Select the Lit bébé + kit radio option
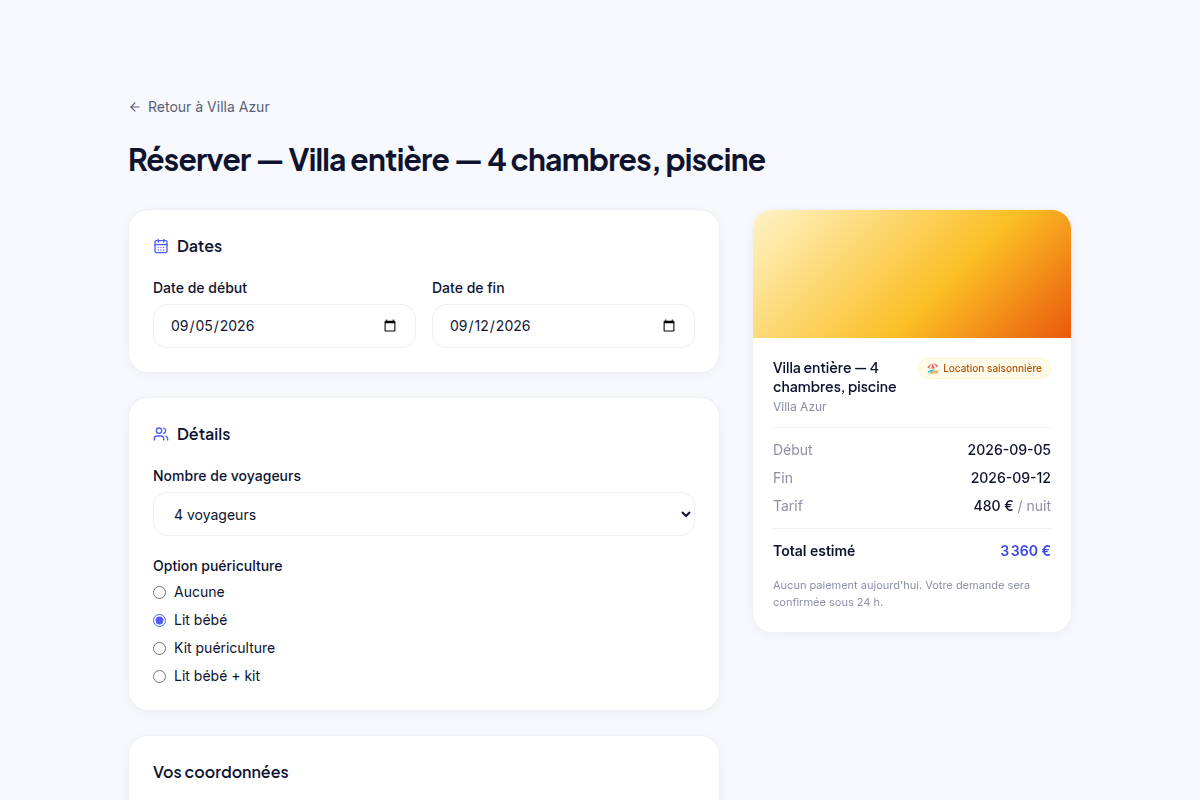This screenshot has width=1200, height=800. pyautogui.click(x=159, y=676)
